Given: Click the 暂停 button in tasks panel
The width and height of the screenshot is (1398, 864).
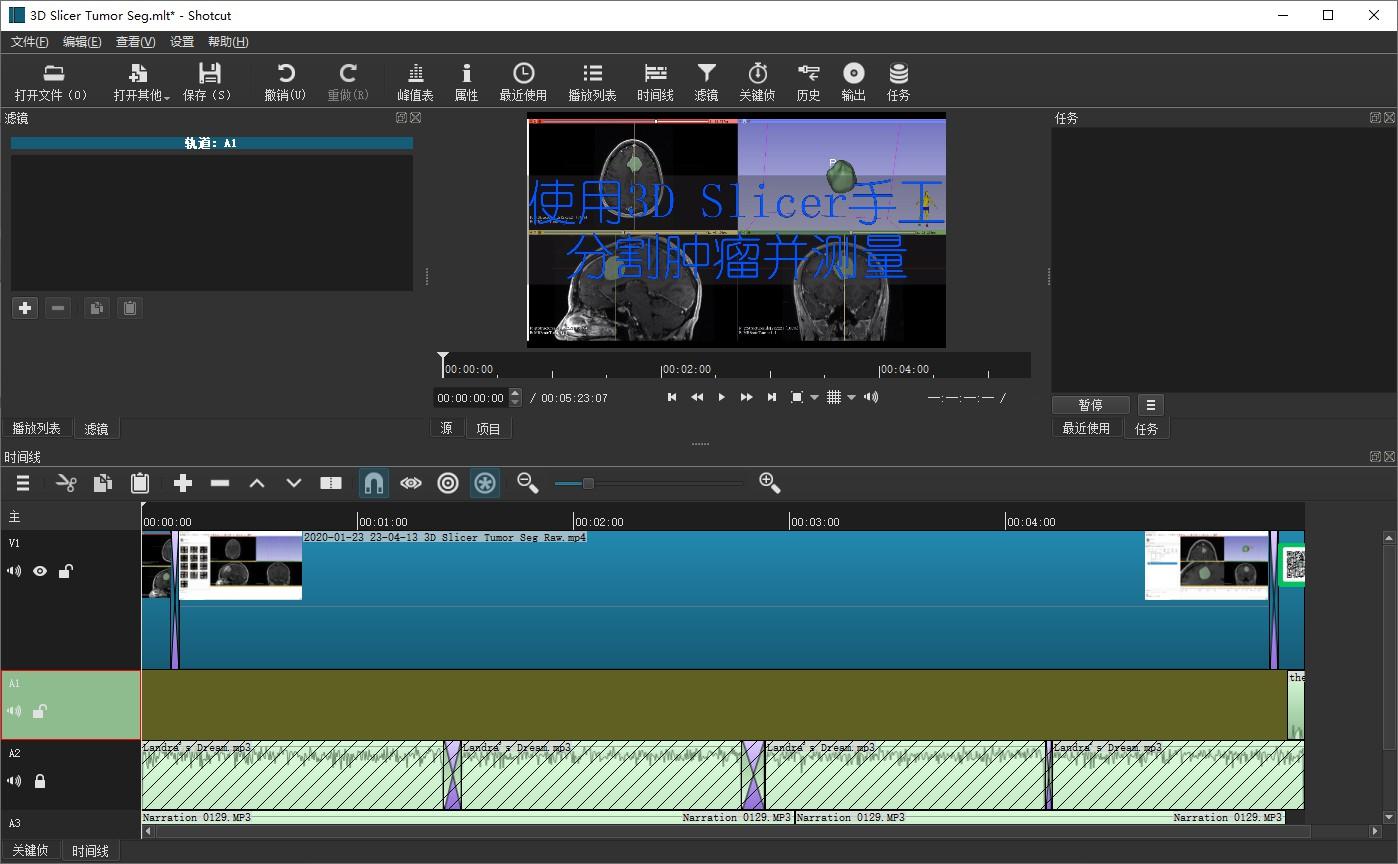Looking at the screenshot, I should click(1091, 405).
